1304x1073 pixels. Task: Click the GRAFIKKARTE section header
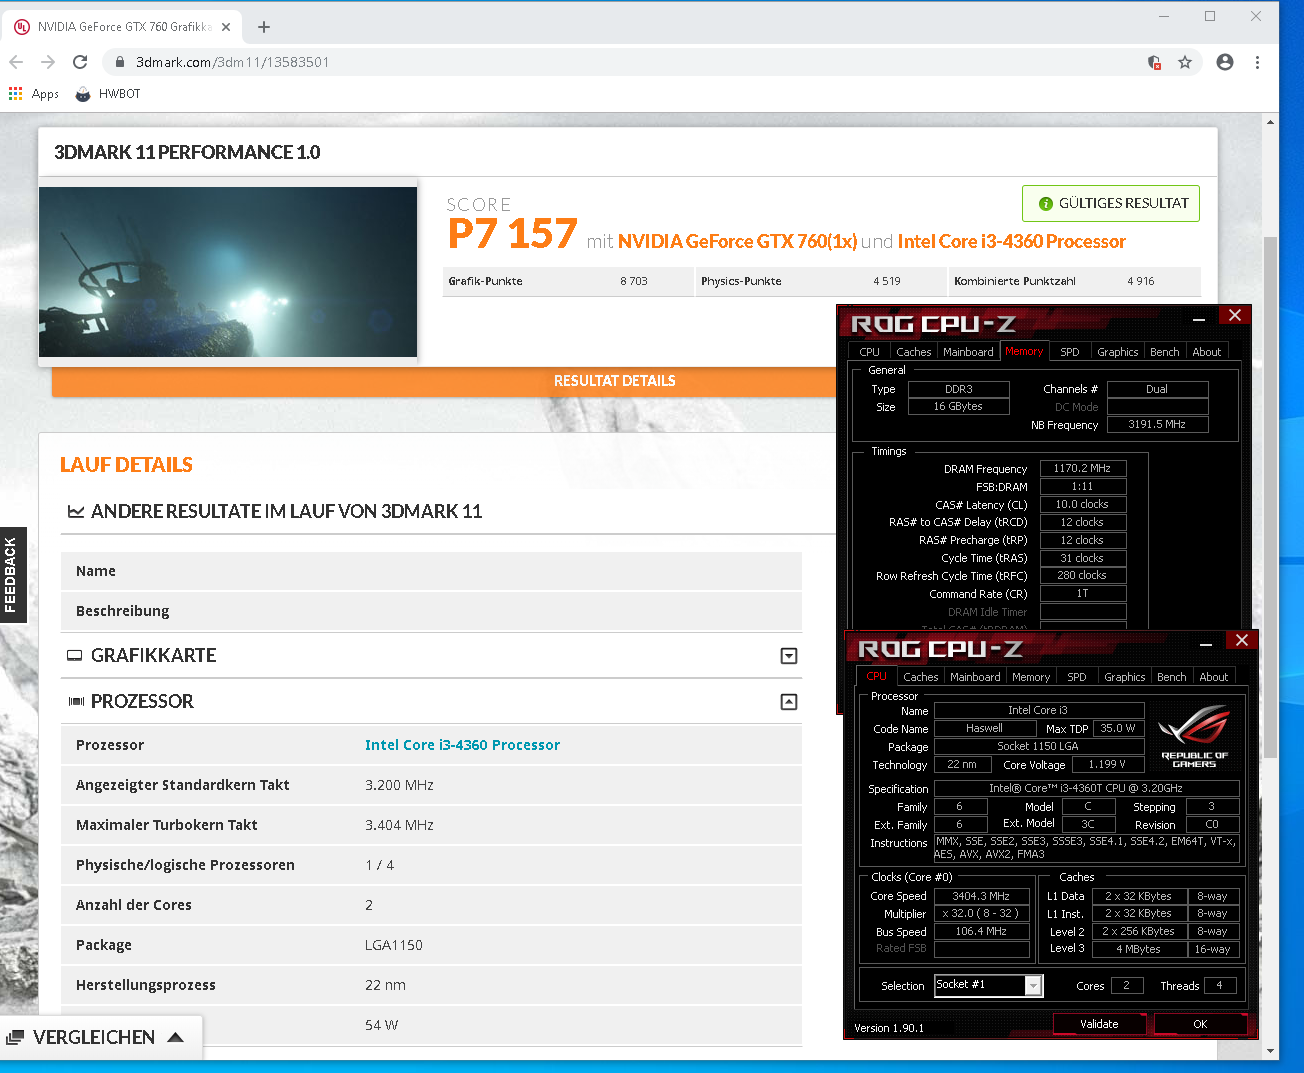tap(431, 656)
